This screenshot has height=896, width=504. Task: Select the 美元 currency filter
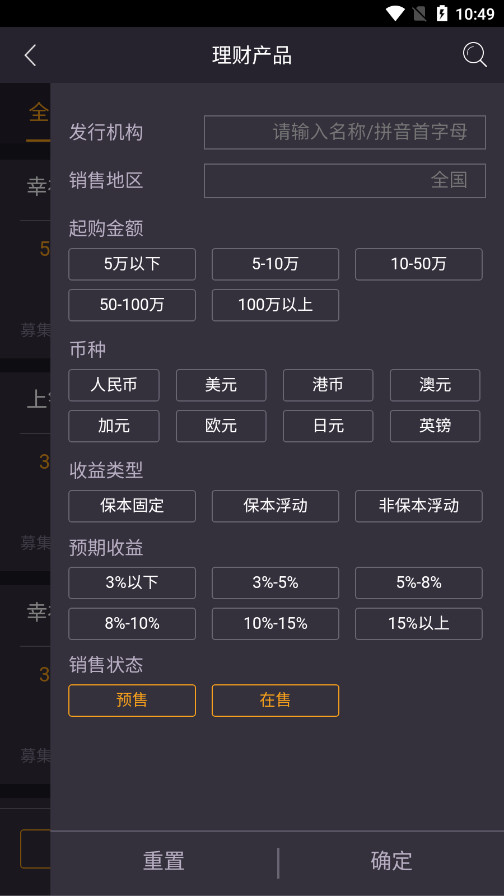[x=221, y=385]
